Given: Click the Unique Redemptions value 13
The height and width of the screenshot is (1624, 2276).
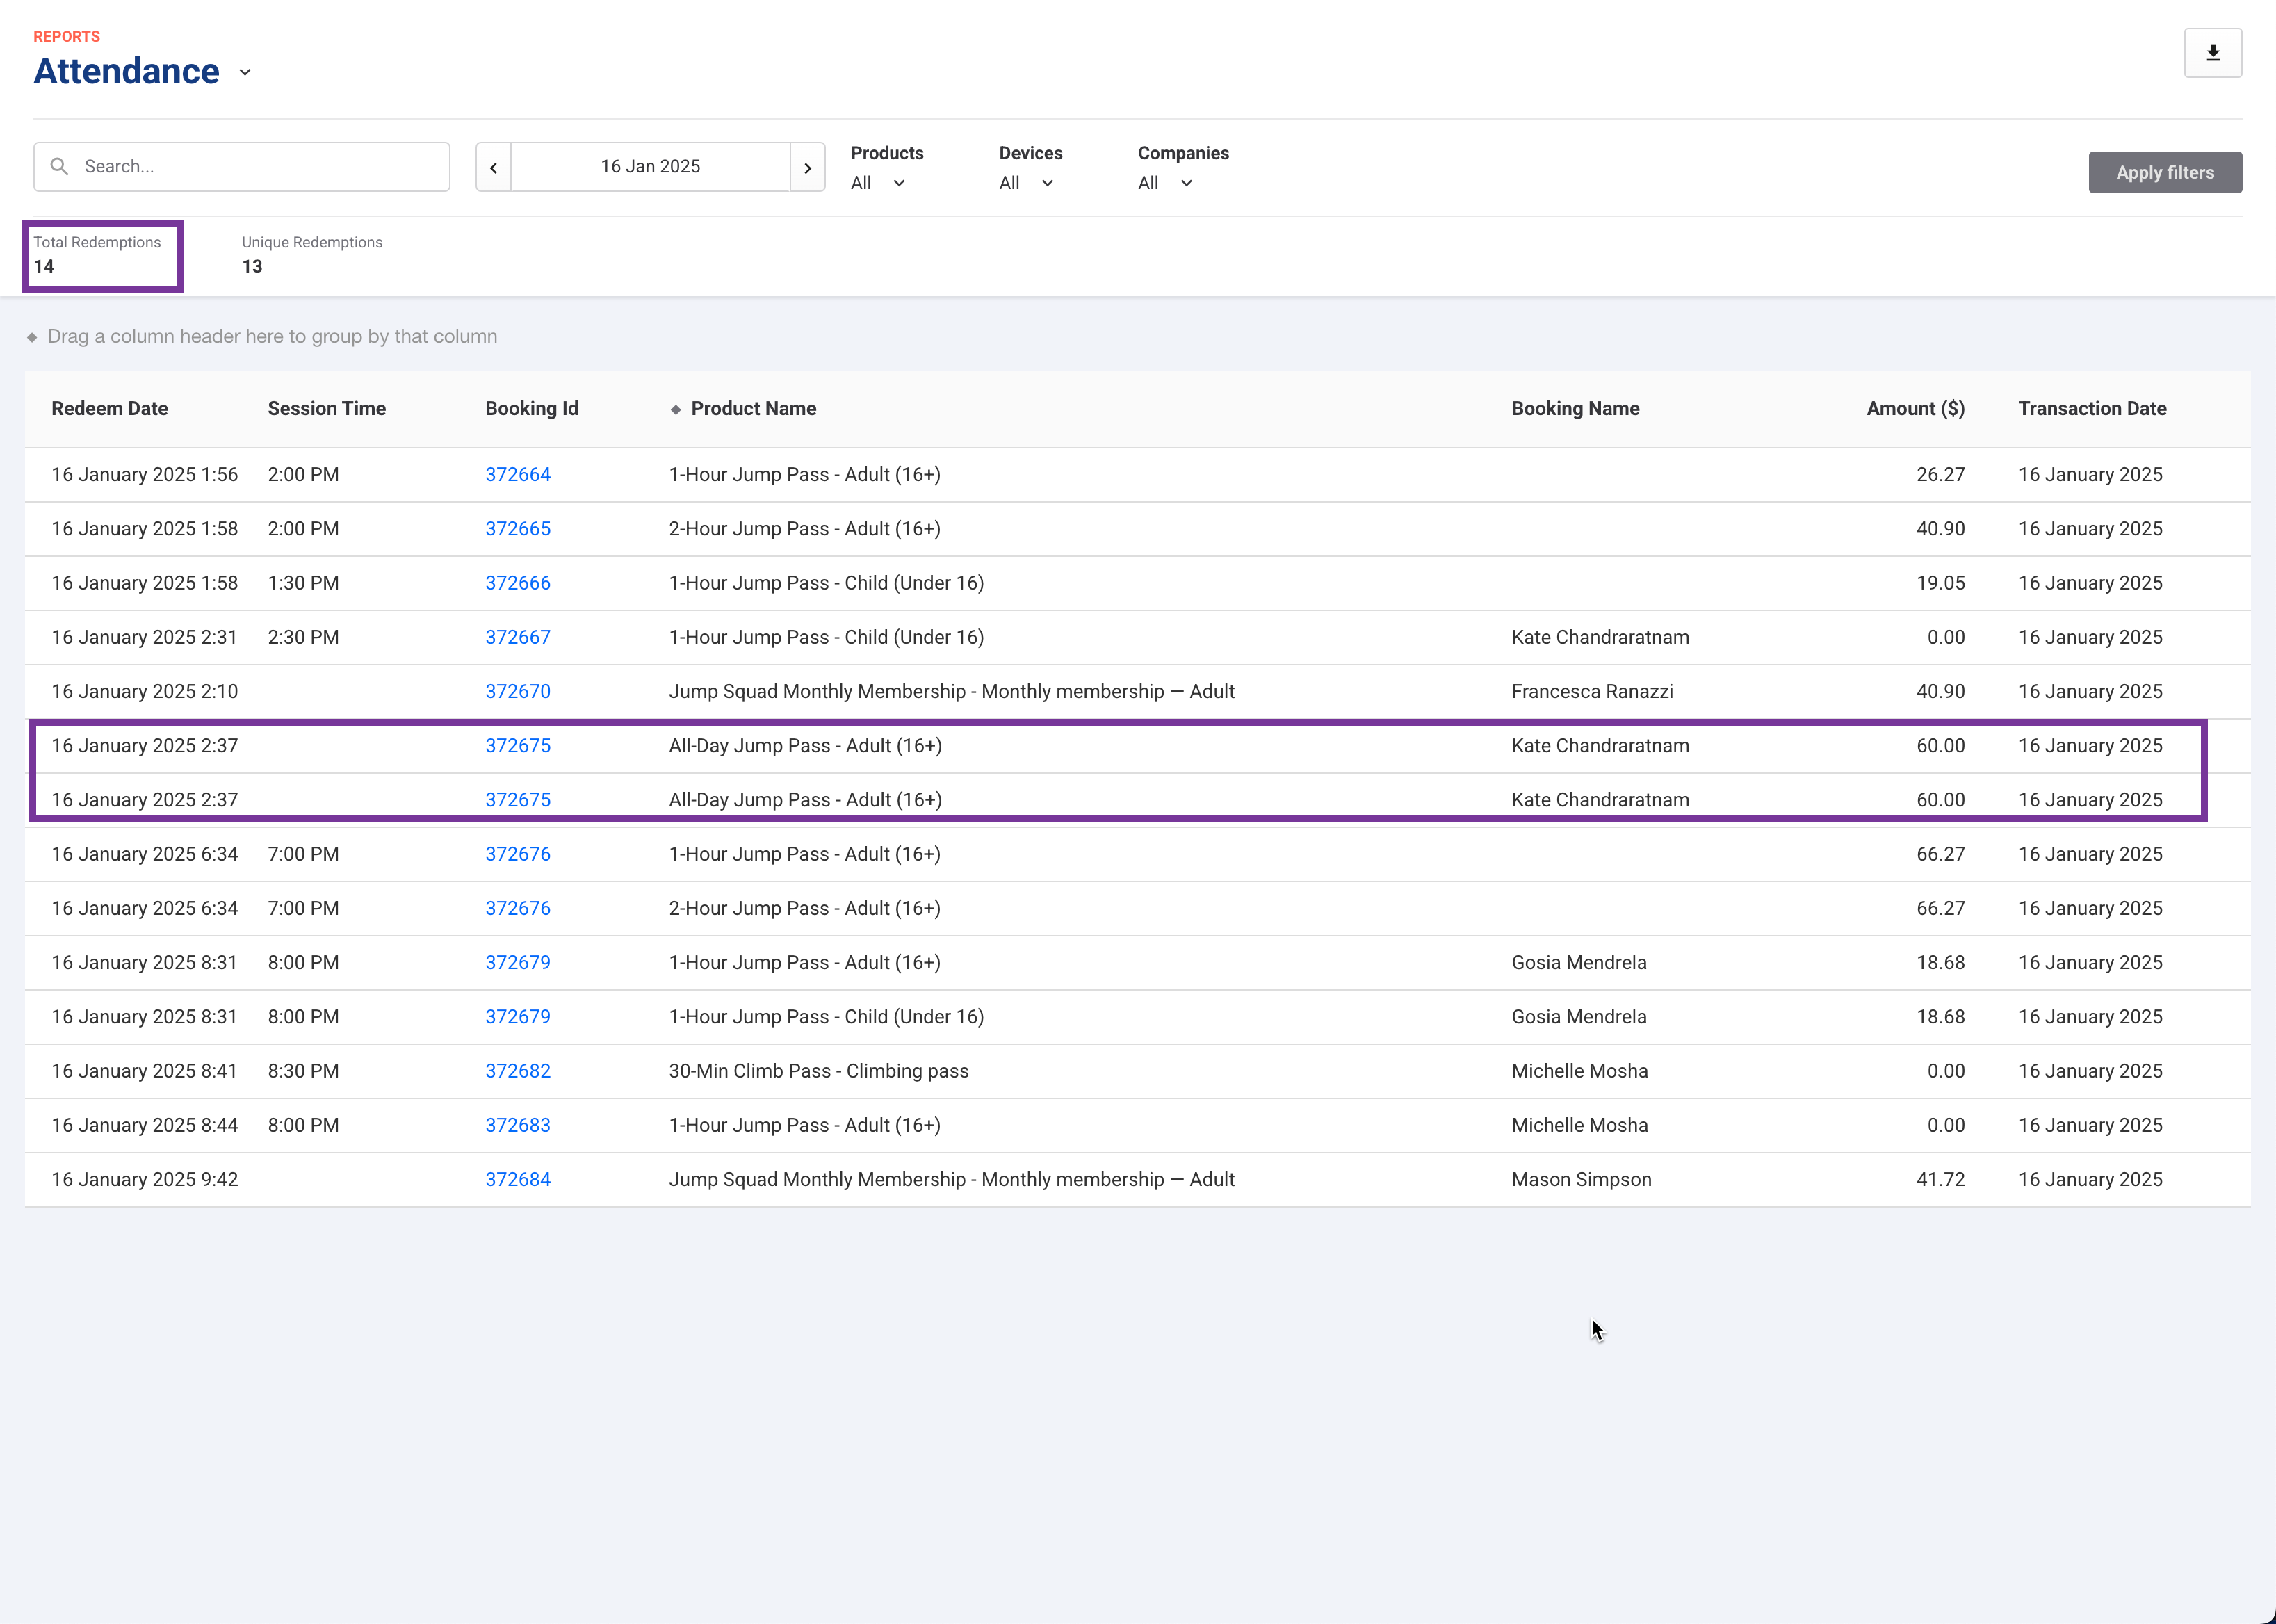Looking at the screenshot, I should tap(252, 266).
